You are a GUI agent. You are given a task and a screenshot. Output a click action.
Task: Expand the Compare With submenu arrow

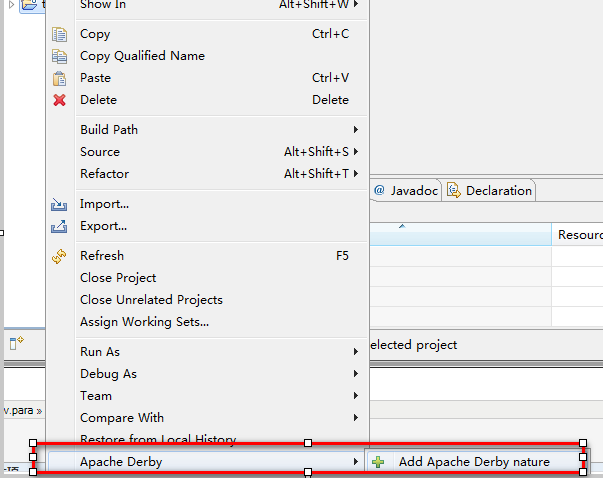click(x=356, y=417)
